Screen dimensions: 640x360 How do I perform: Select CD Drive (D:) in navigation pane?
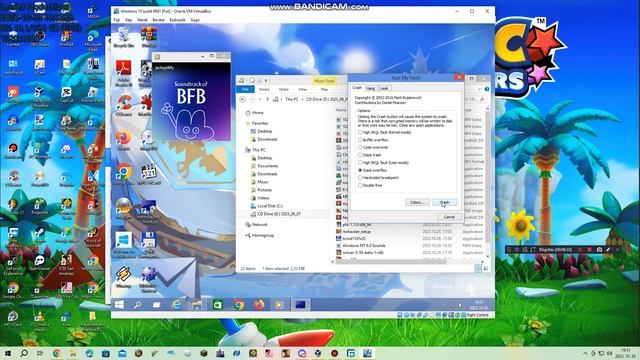point(276,214)
